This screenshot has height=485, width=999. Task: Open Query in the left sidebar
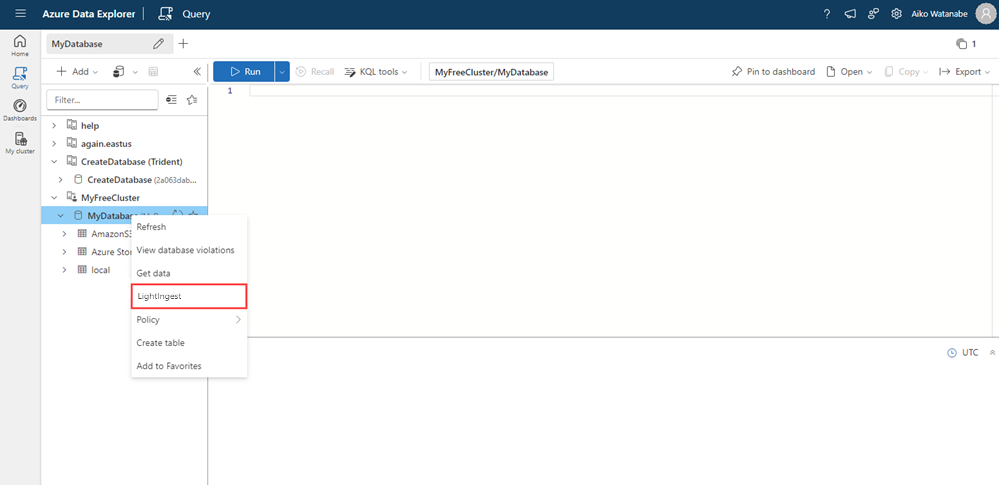coord(20,77)
